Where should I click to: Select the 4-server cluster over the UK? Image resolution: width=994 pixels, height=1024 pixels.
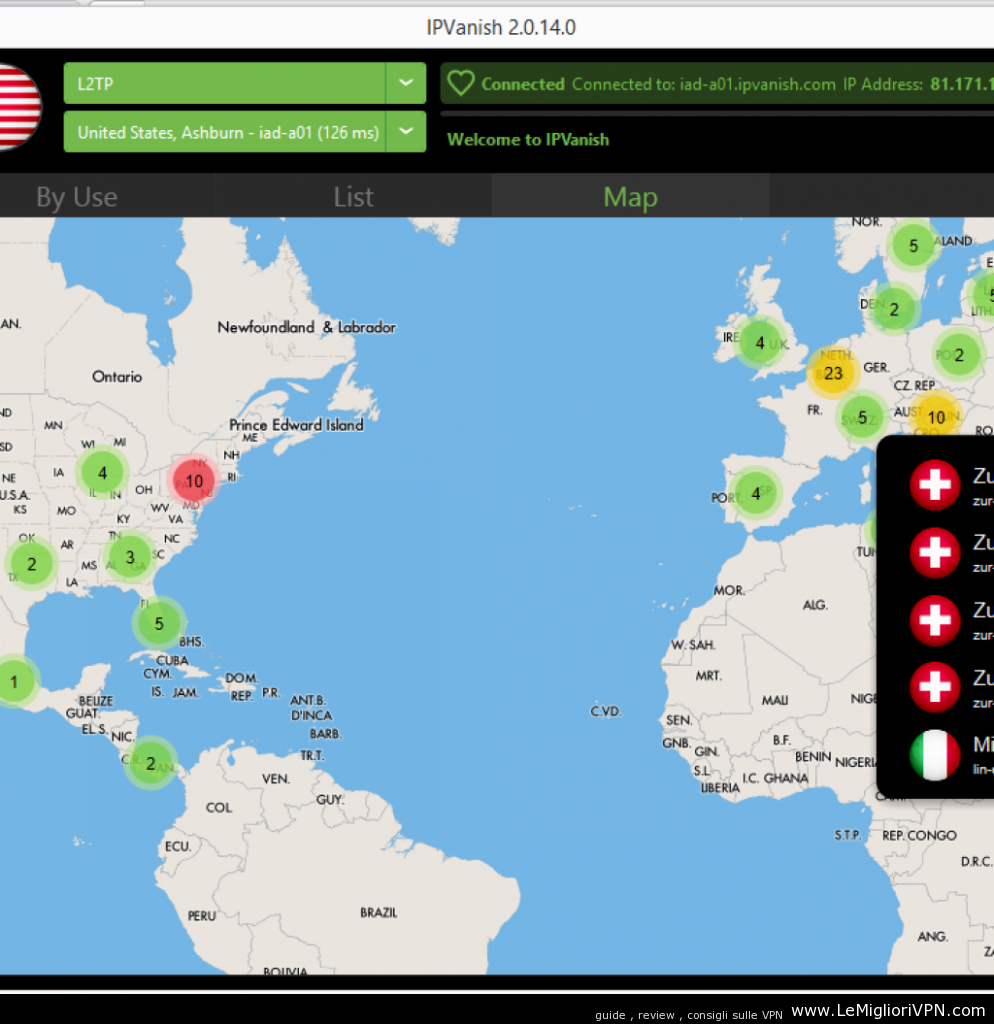(760, 343)
